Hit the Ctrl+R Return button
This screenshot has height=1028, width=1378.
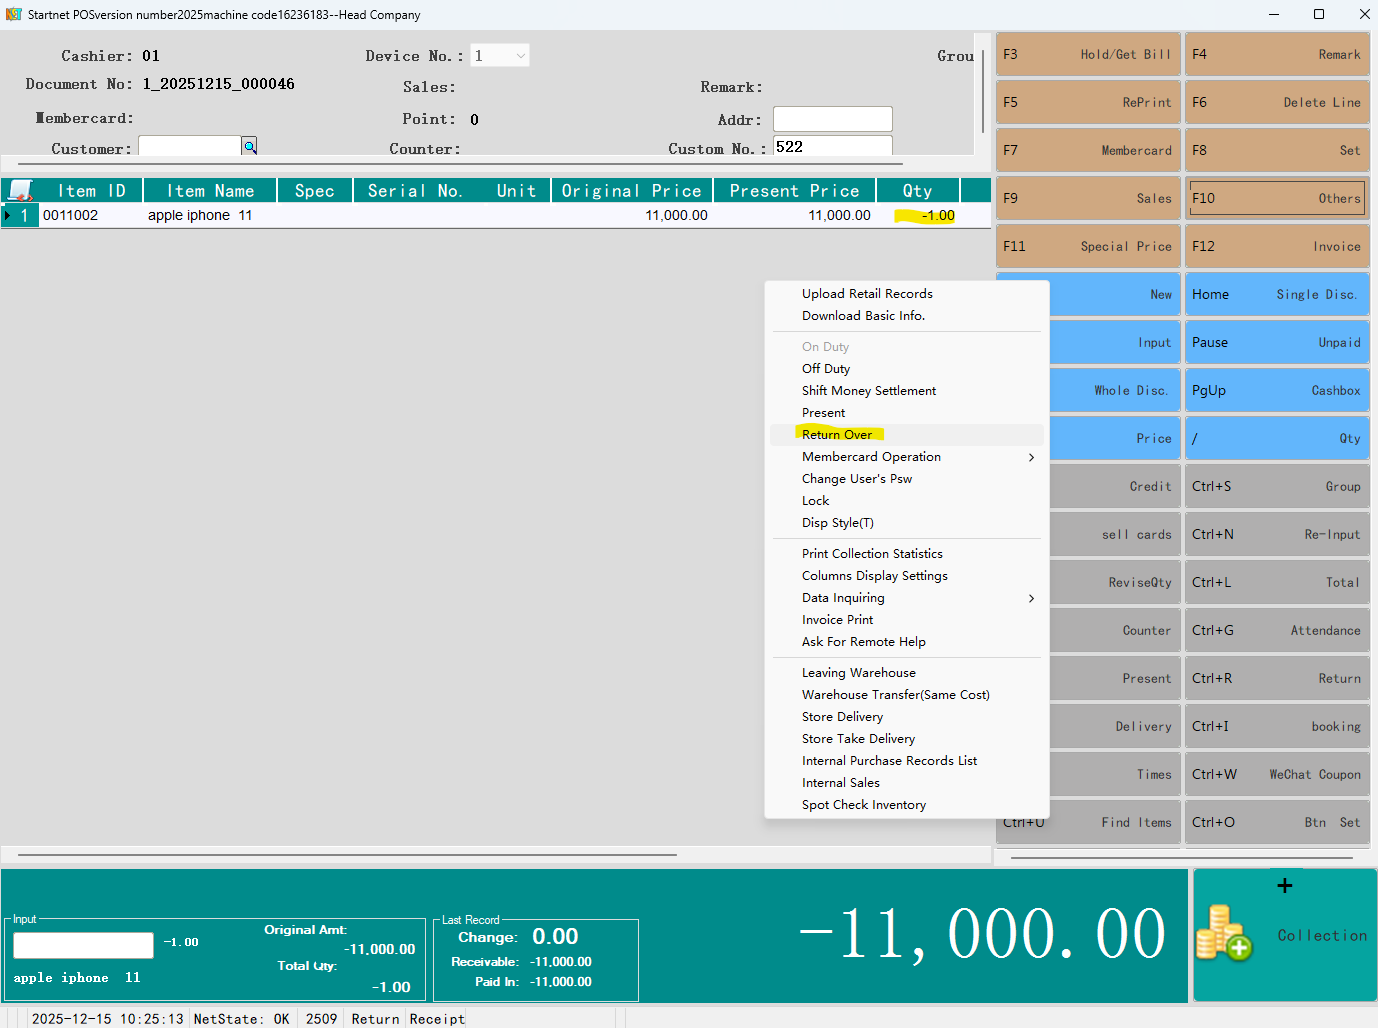(1276, 678)
